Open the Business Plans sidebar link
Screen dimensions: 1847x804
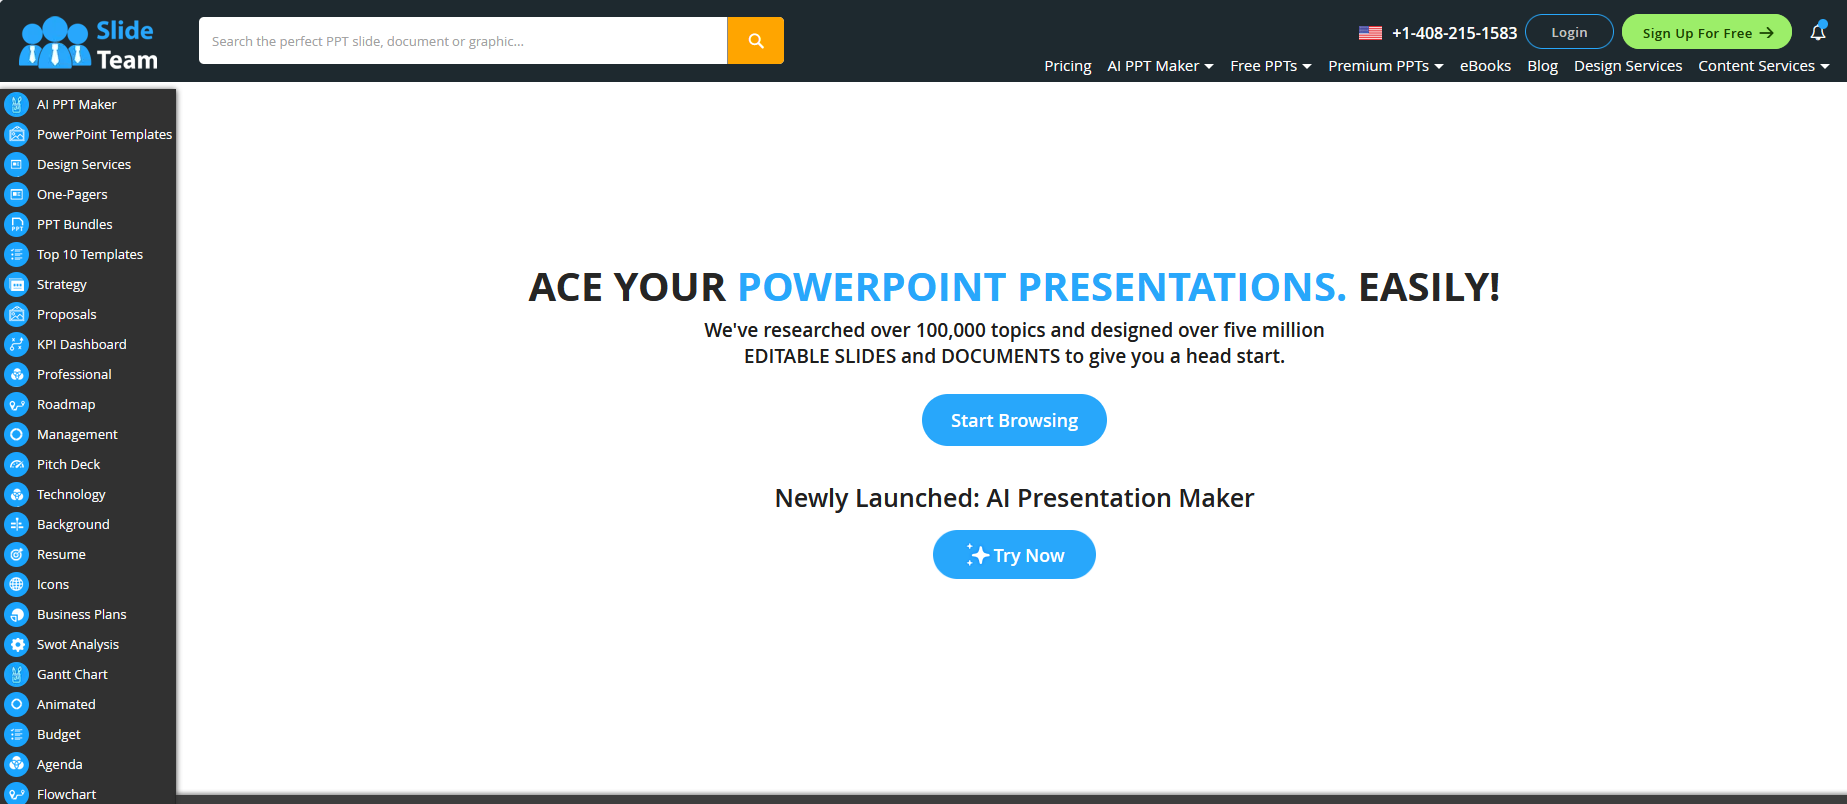click(x=82, y=614)
